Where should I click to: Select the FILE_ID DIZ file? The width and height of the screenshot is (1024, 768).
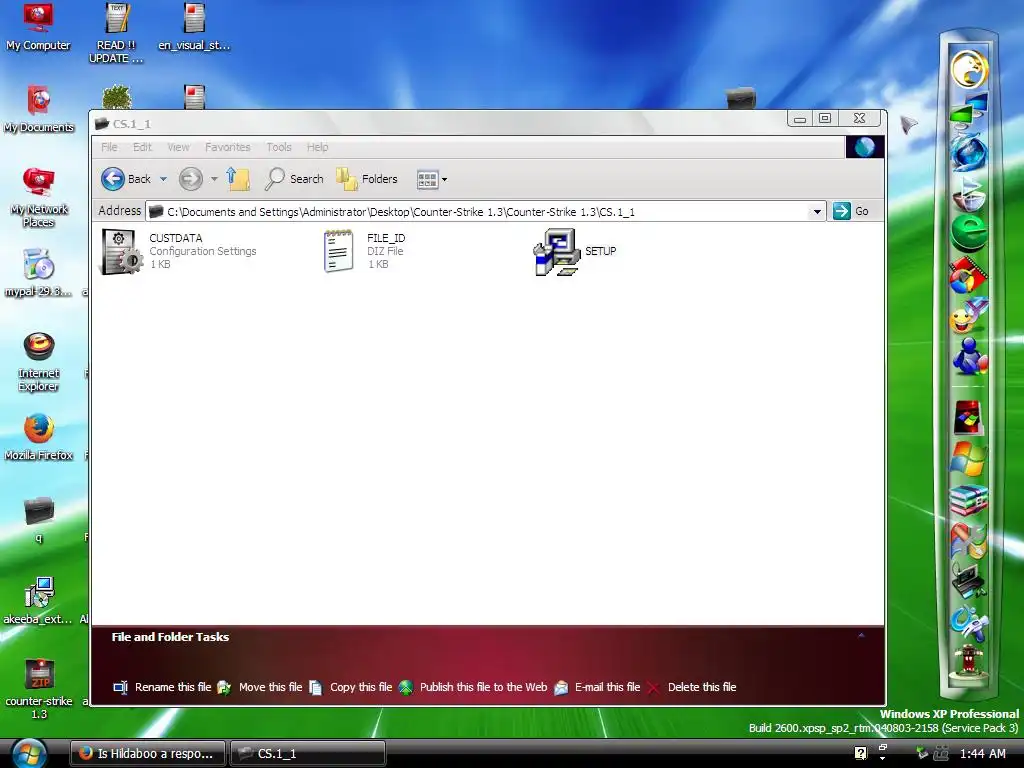click(364, 251)
